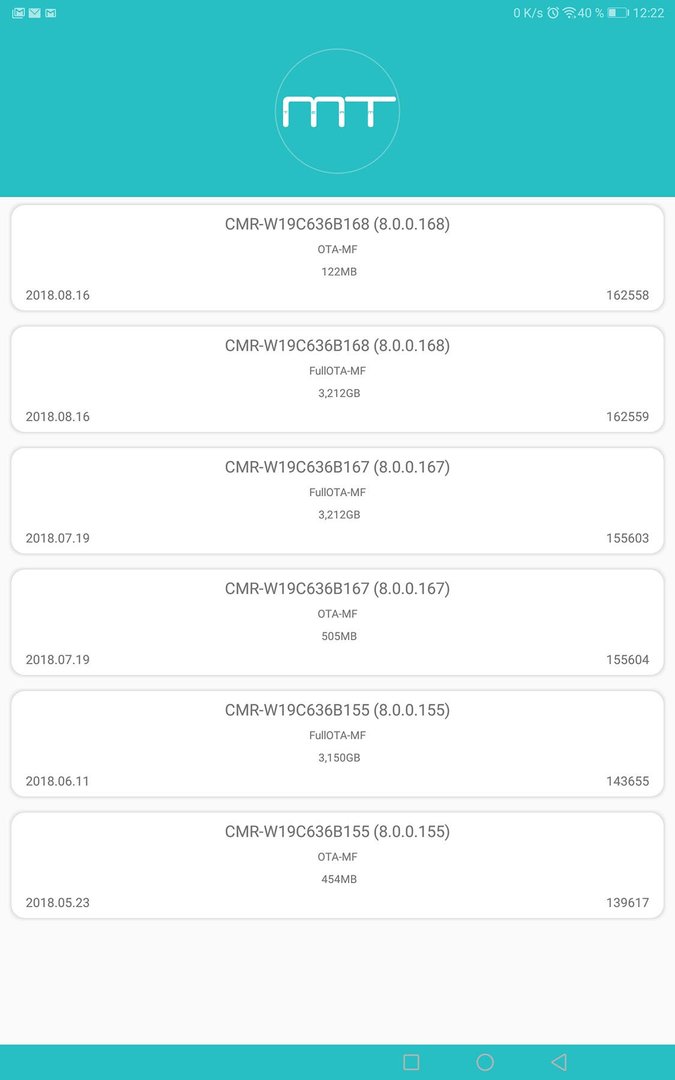Open B155 OTA-MF 454MB firmware card
Screen dimensions: 675x1080
coord(338,865)
